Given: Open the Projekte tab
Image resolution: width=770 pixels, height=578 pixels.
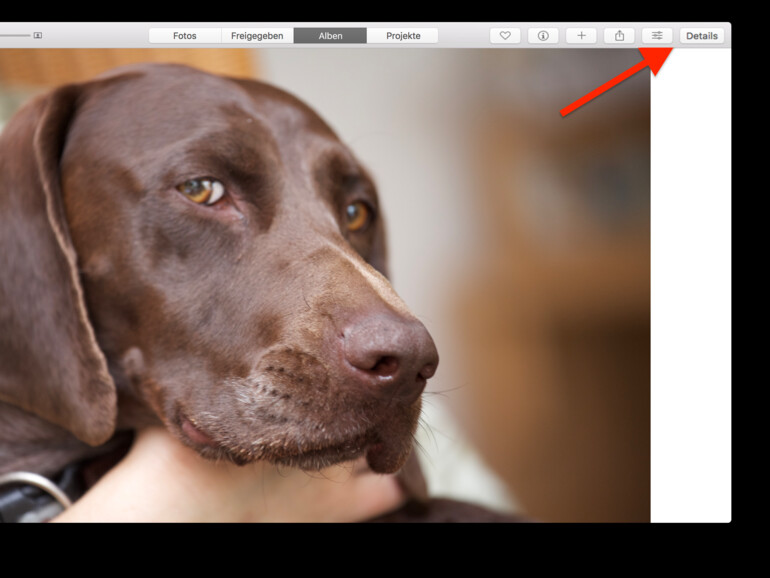Looking at the screenshot, I should click(403, 35).
